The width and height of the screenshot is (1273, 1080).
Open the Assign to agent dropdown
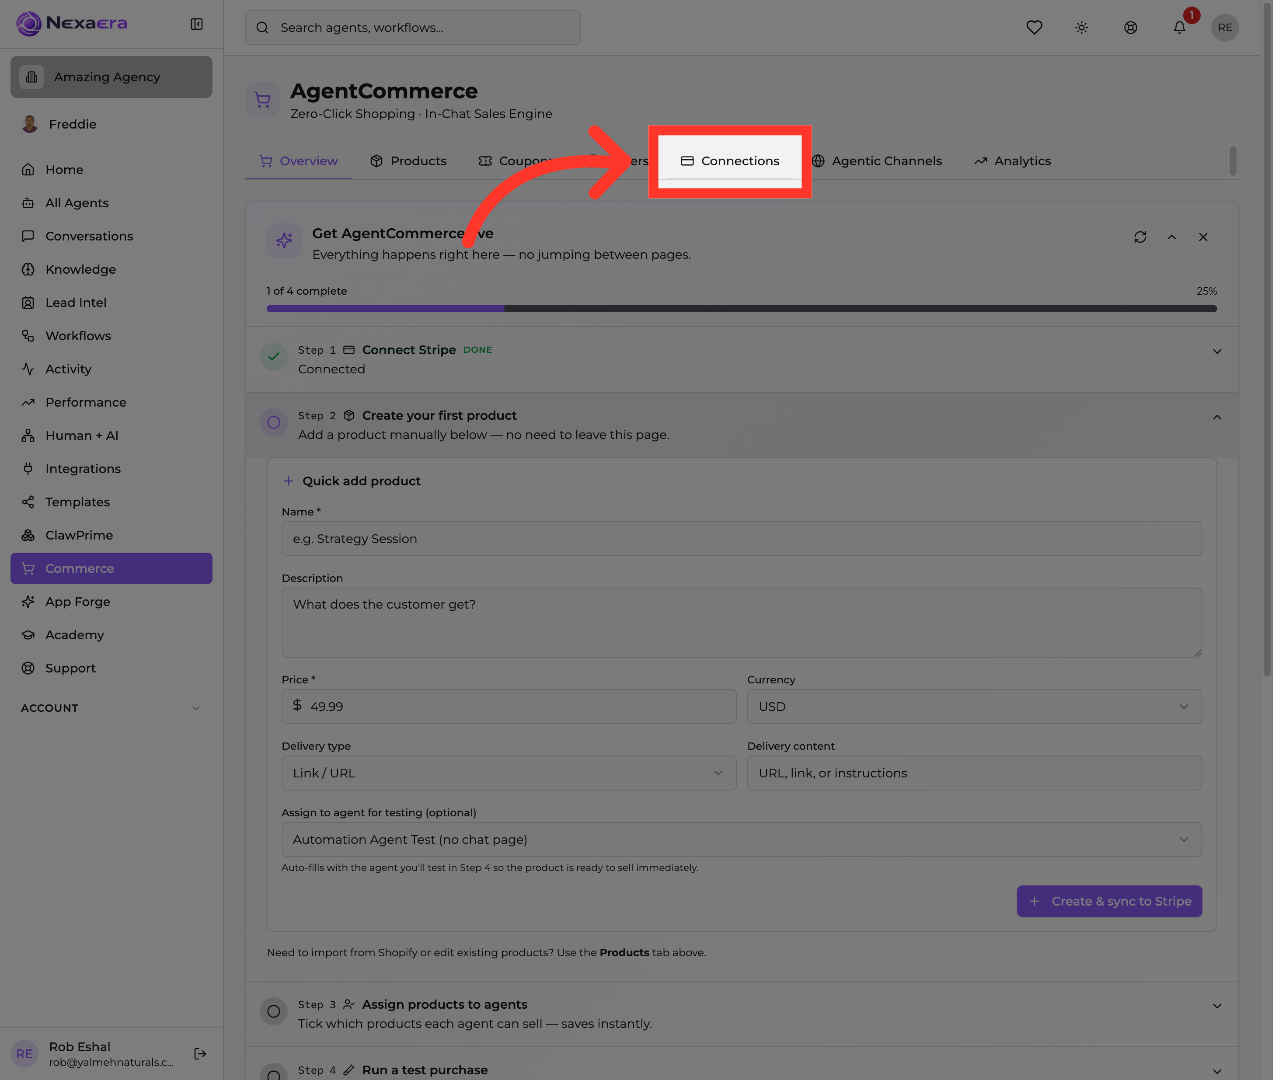741,840
